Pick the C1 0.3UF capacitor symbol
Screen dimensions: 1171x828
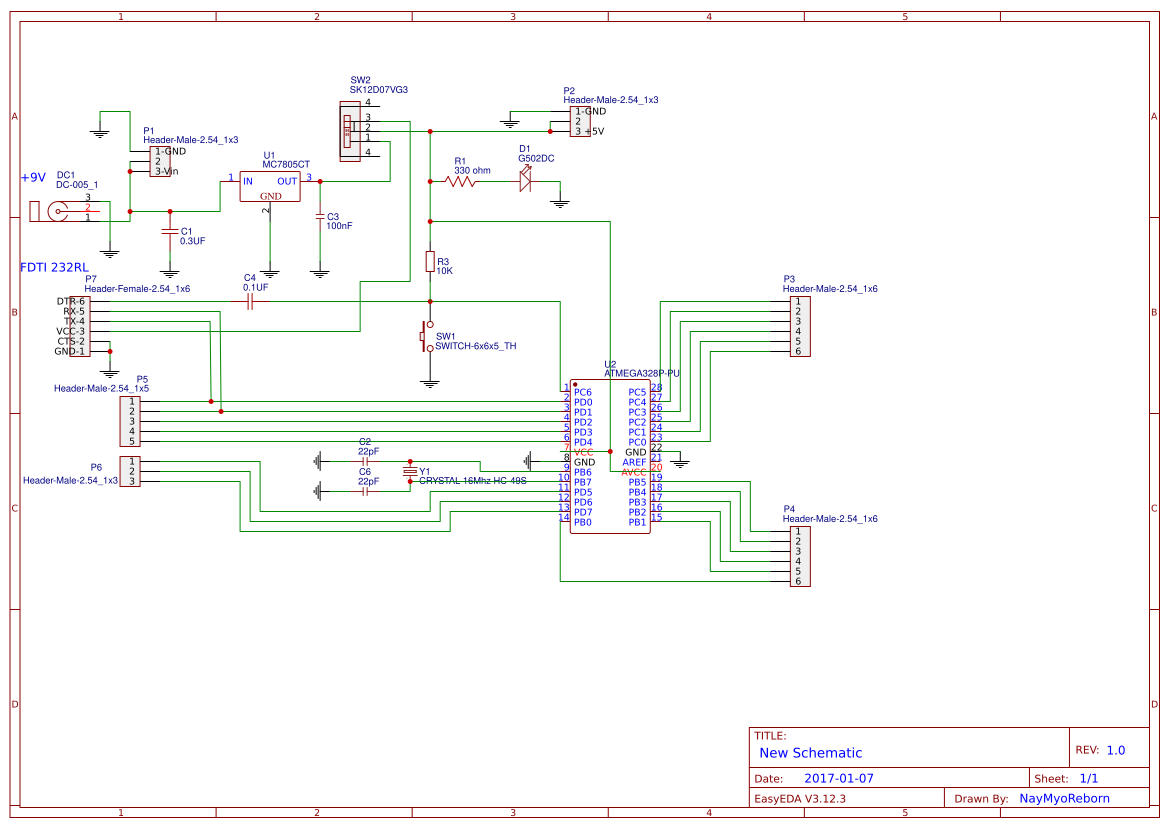170,232
